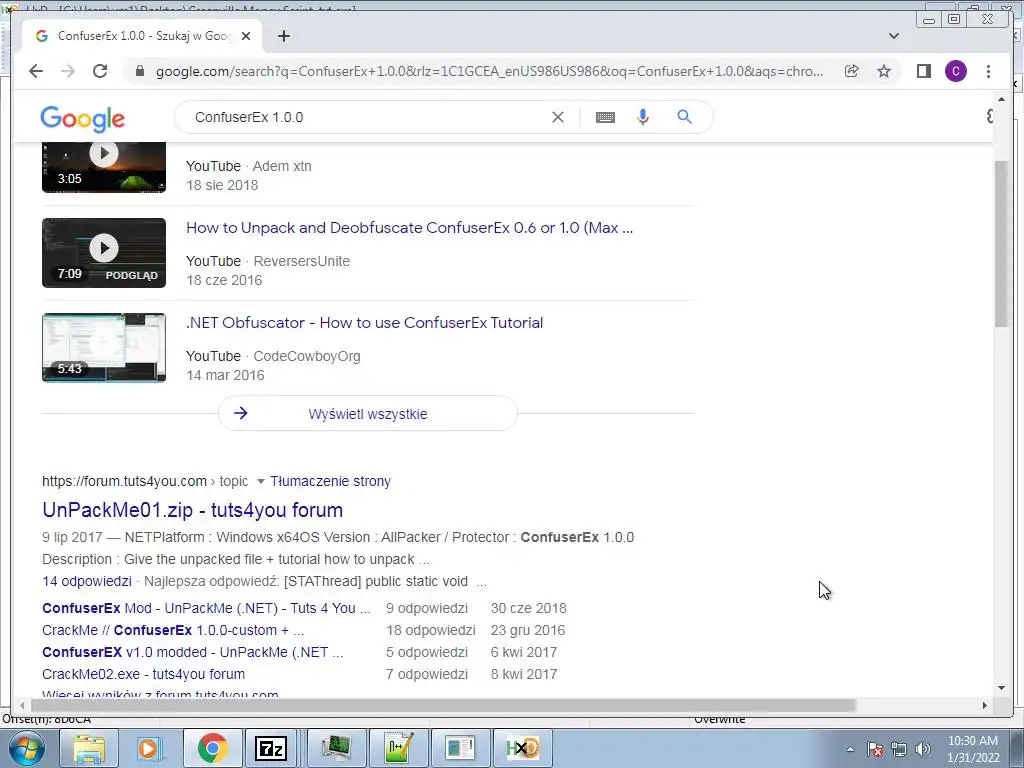Click the '30 cze 2018' date entry
The height and width of the screenshot is (768, 1024).
pos(528,608)
